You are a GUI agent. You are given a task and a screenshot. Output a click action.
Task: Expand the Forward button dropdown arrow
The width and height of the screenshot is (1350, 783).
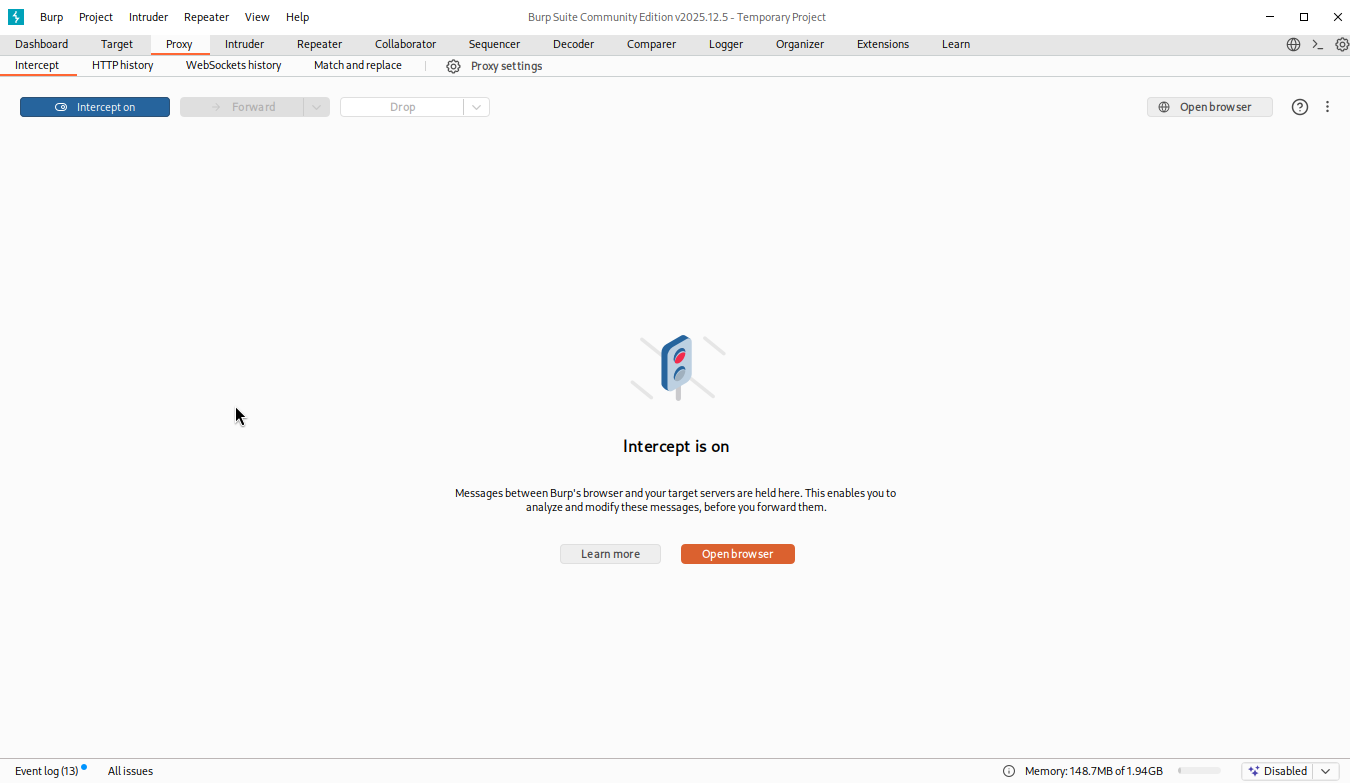[316, 107]
